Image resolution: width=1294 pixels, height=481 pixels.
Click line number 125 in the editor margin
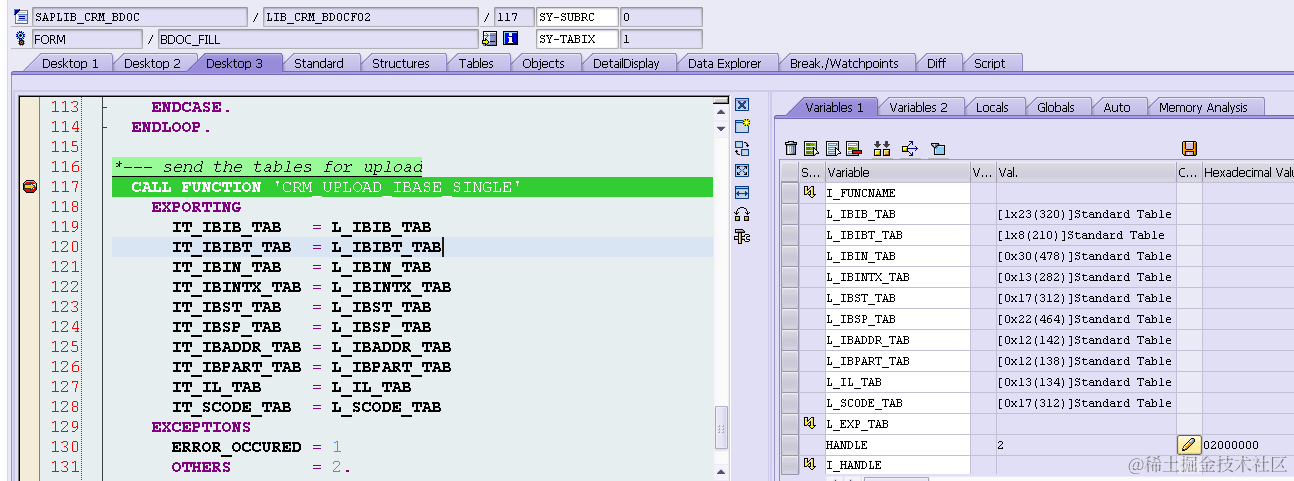click(x=65, y=347)
